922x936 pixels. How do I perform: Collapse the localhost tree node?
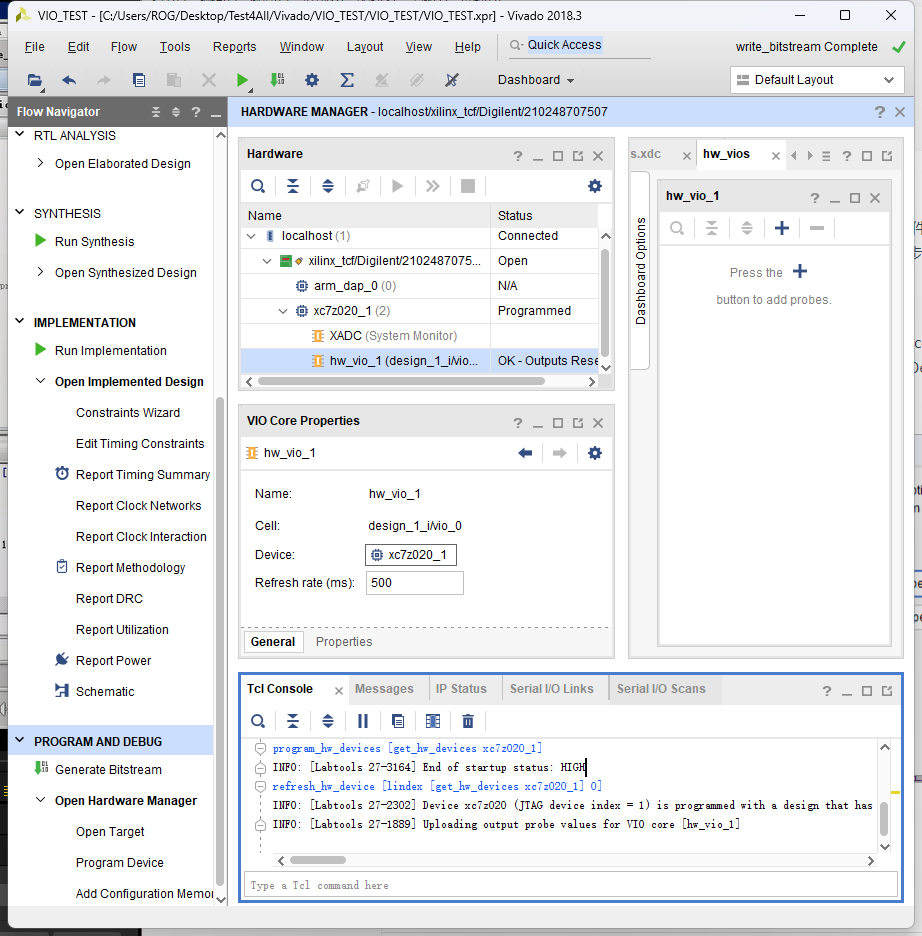(x=251, y=236)
